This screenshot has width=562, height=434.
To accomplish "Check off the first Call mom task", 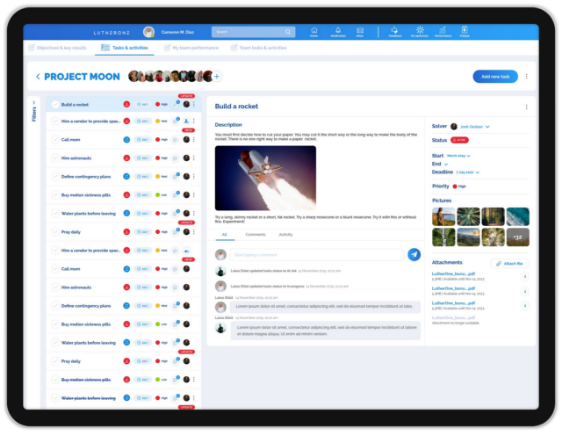I will point(55,139).
